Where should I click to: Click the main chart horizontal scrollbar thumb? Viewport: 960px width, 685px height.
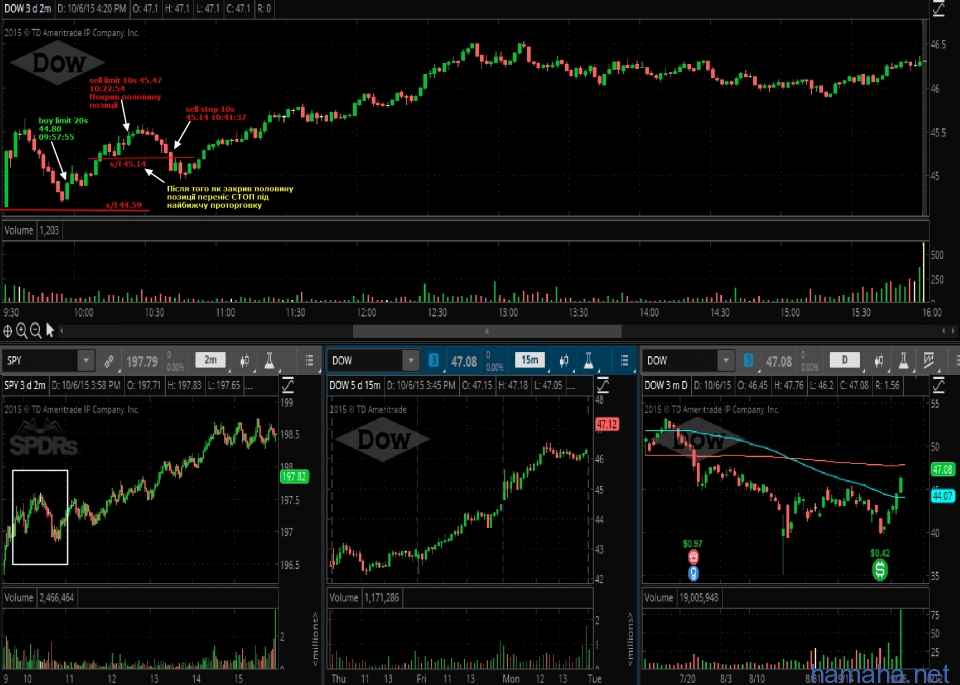point(487,331)
